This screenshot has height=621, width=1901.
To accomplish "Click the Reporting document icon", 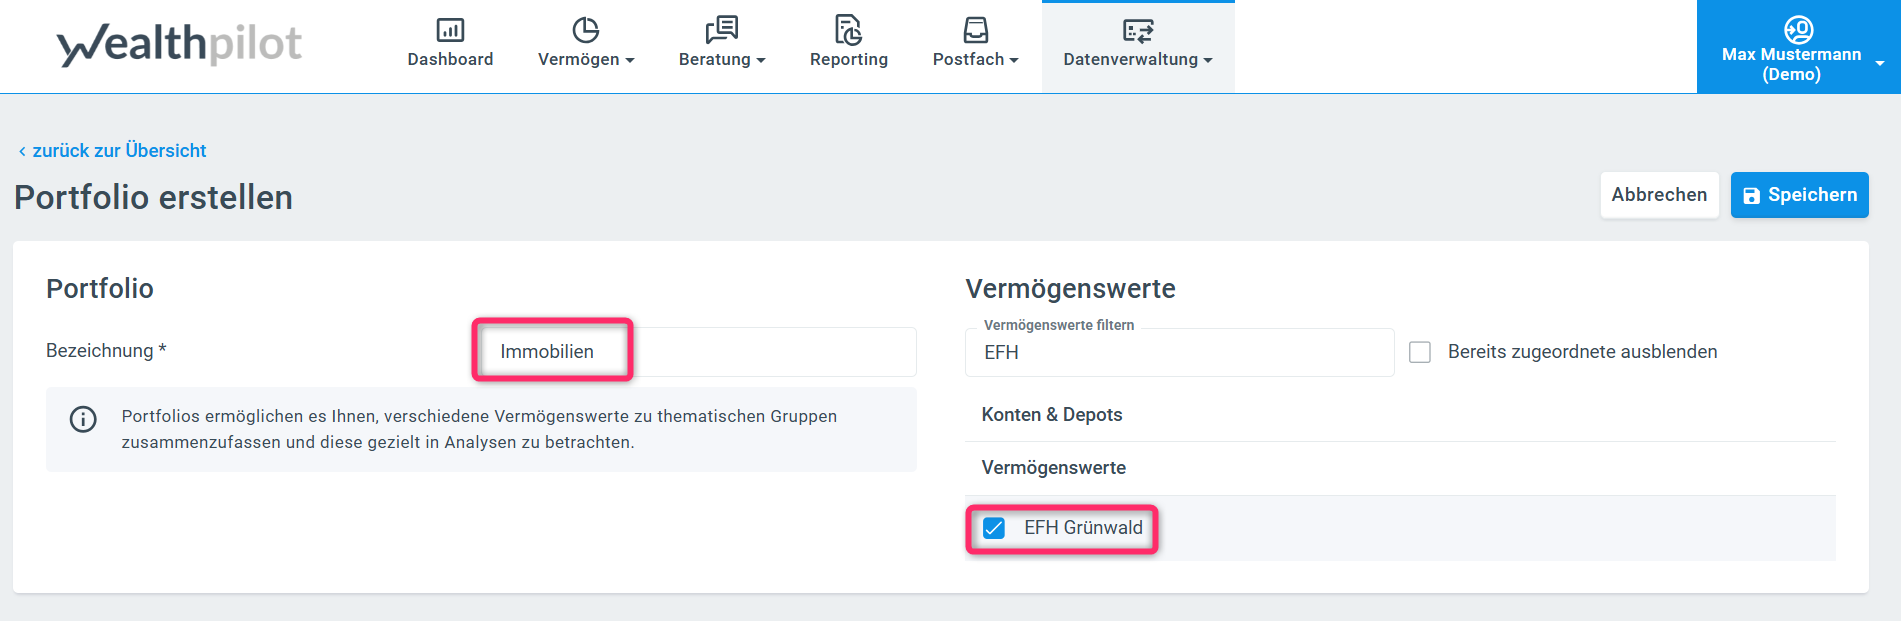I will pos(848,30).
